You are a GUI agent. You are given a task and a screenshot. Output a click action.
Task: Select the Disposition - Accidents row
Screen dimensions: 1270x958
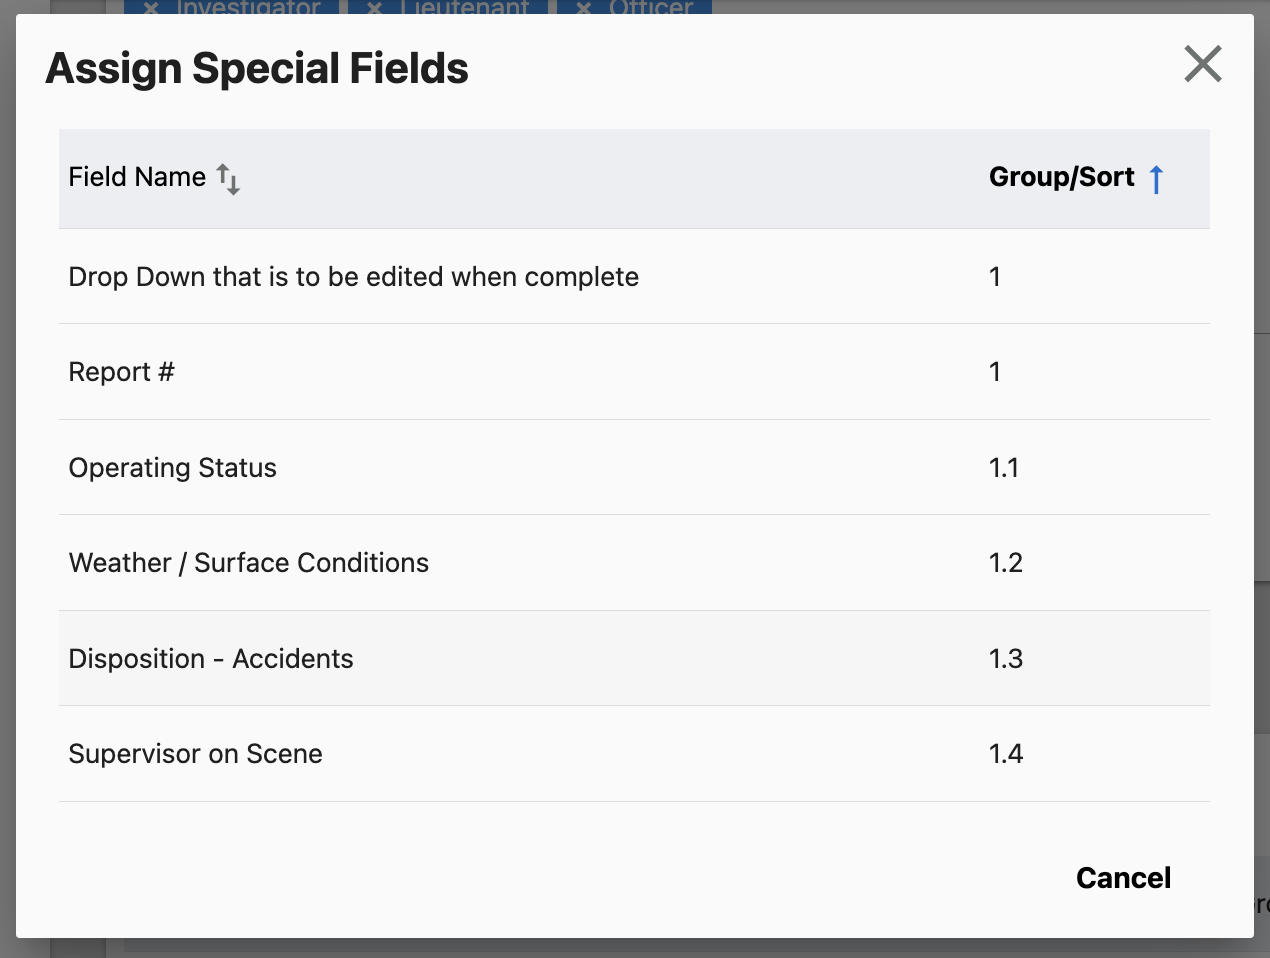(x=211, y=658)
